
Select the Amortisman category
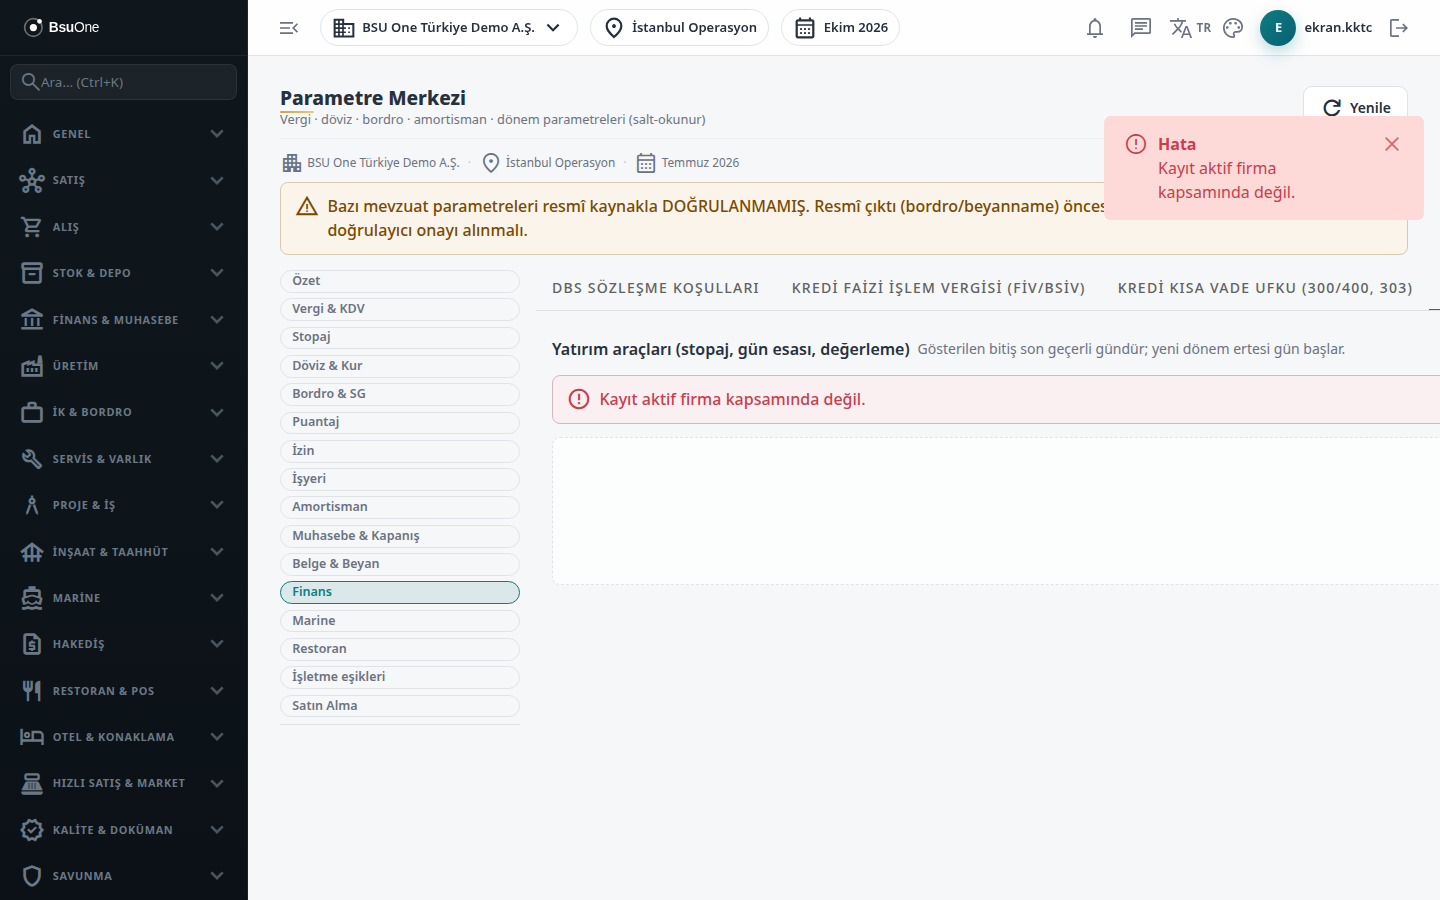400,507
